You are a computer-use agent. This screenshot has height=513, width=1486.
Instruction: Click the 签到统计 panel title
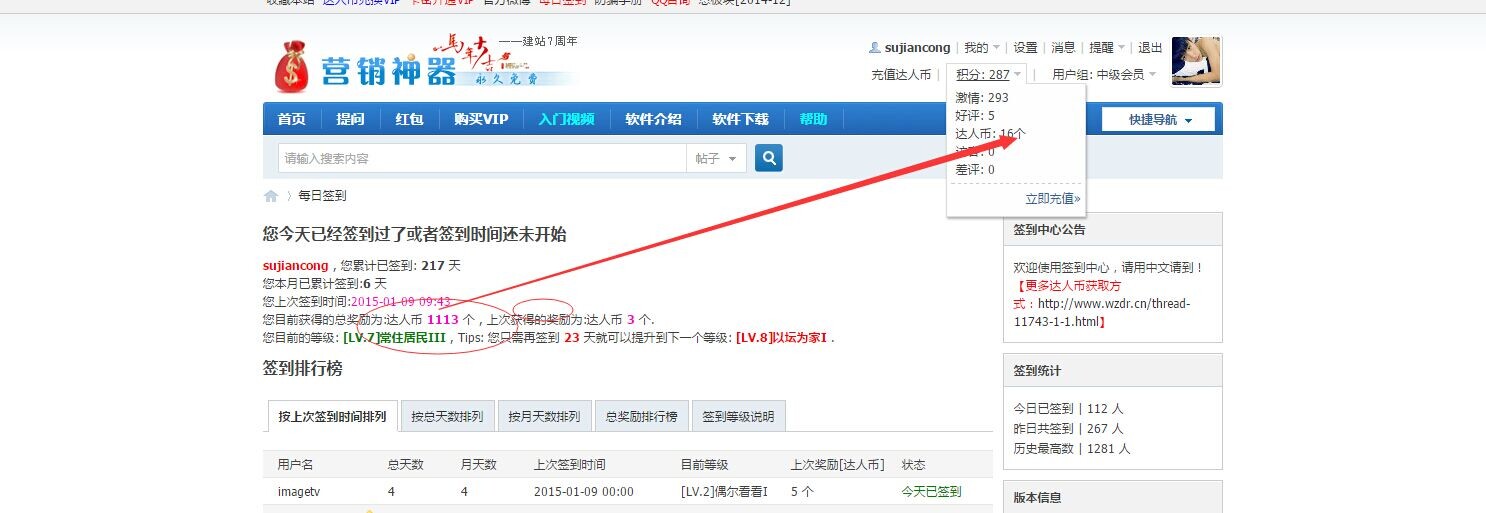coord(1037,371)
